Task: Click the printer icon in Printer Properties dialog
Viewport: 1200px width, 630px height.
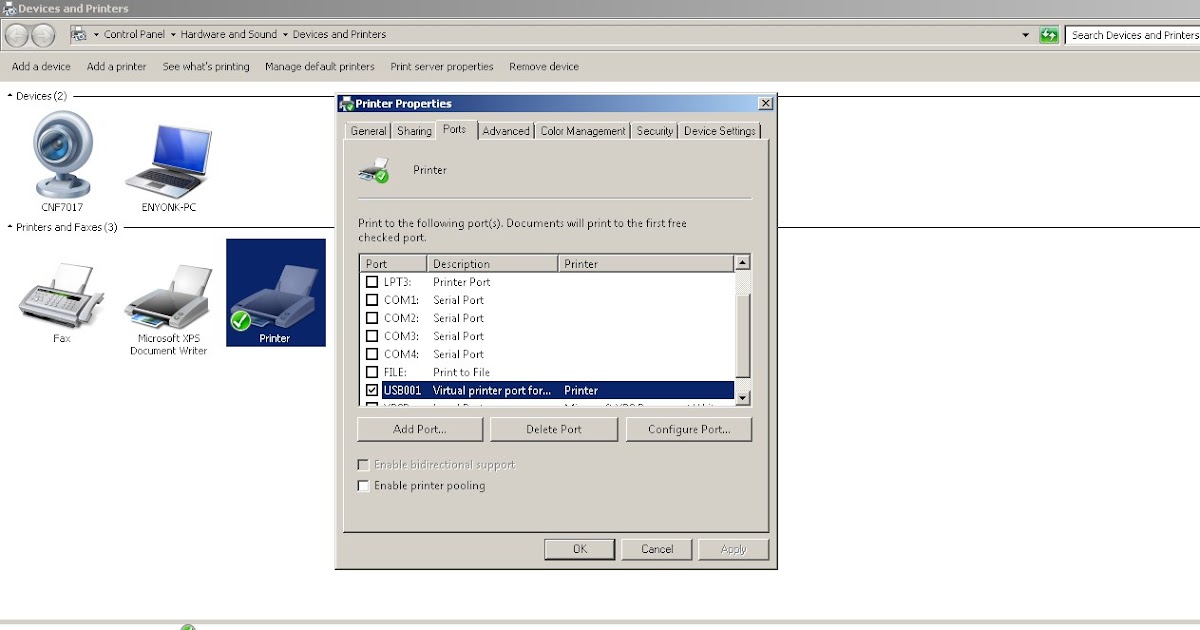Action: click(375, 170)
